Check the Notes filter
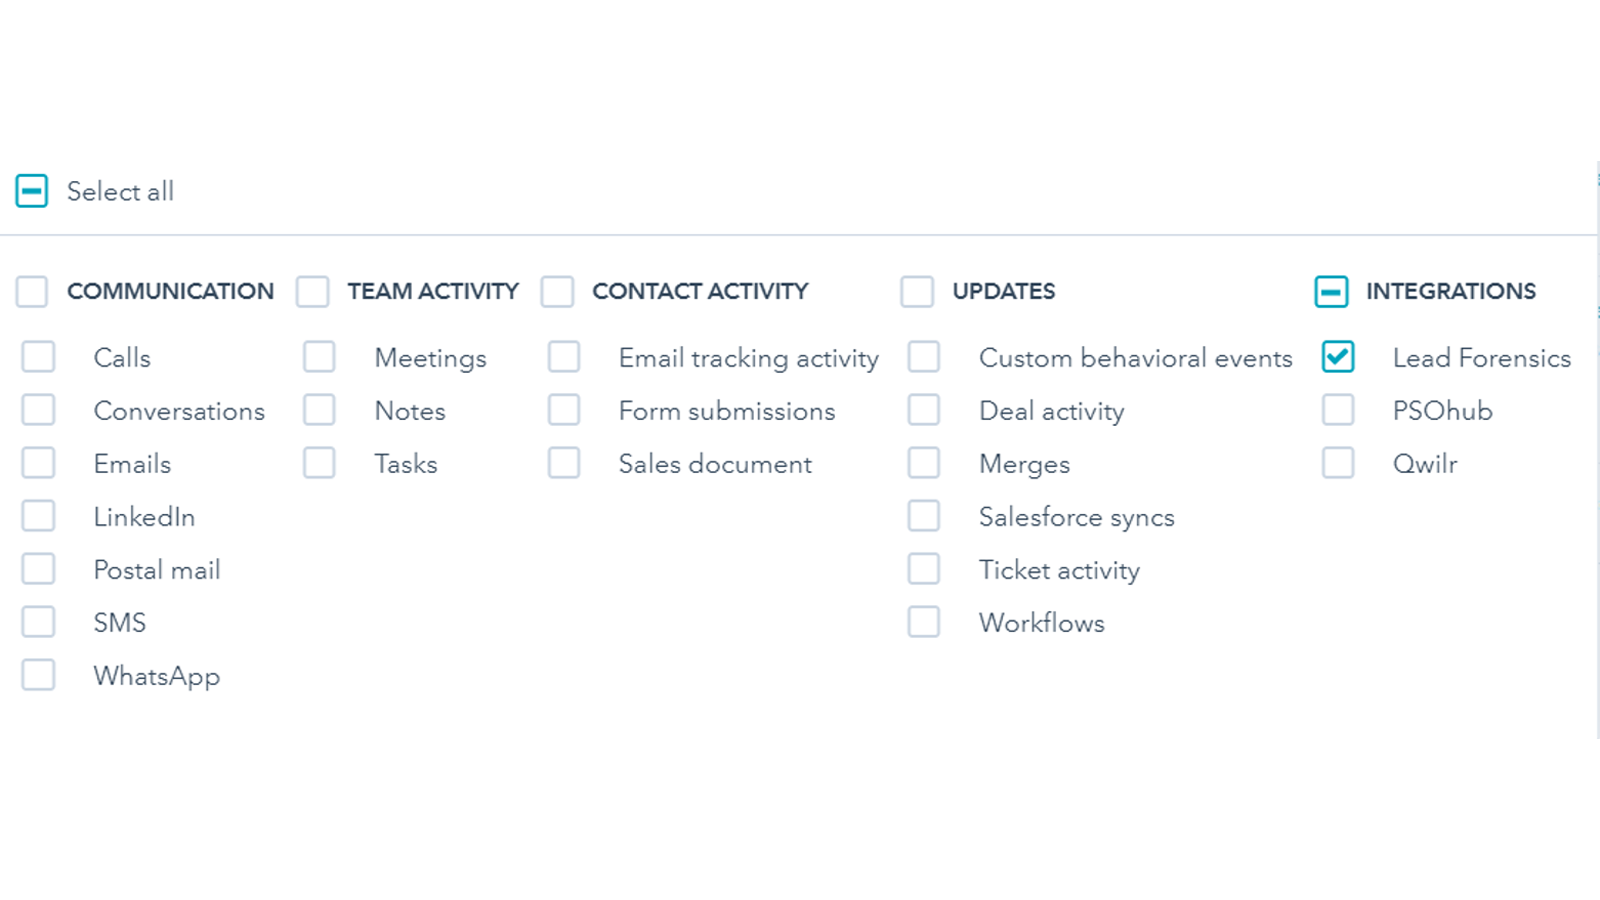 pyautogui.click(x=319, y=409)
